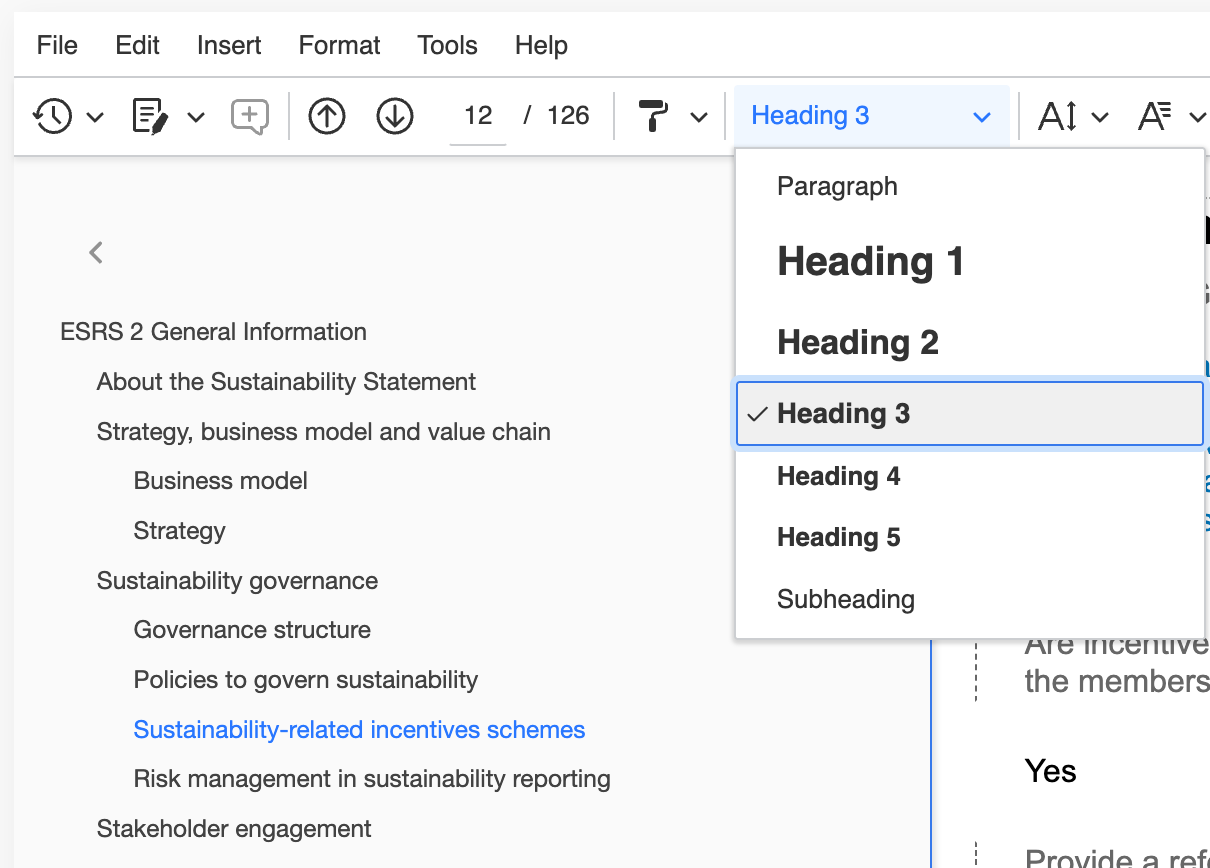1210x868 pixels.
Task: Open the Format menu
Action: pos(339,45)
